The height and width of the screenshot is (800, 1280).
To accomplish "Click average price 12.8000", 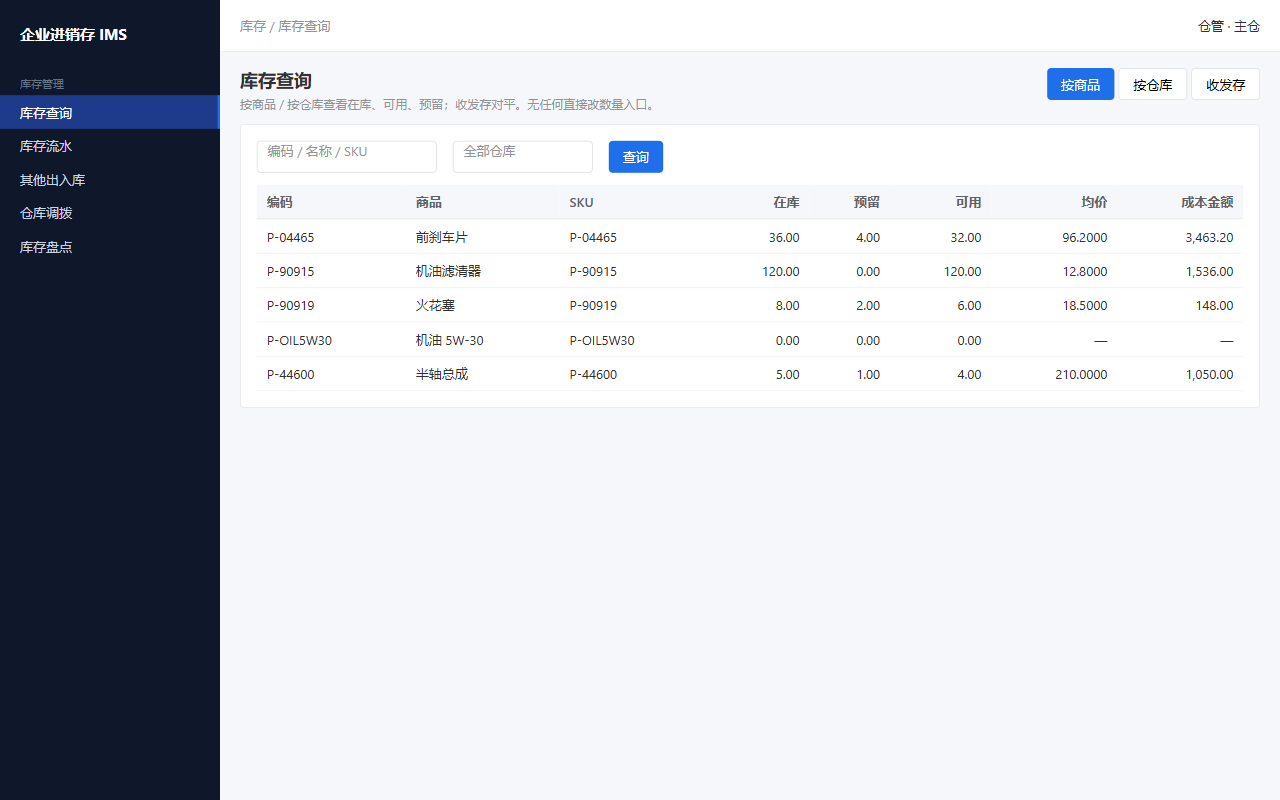I will pyautogui.click(x=1085, y=271).
